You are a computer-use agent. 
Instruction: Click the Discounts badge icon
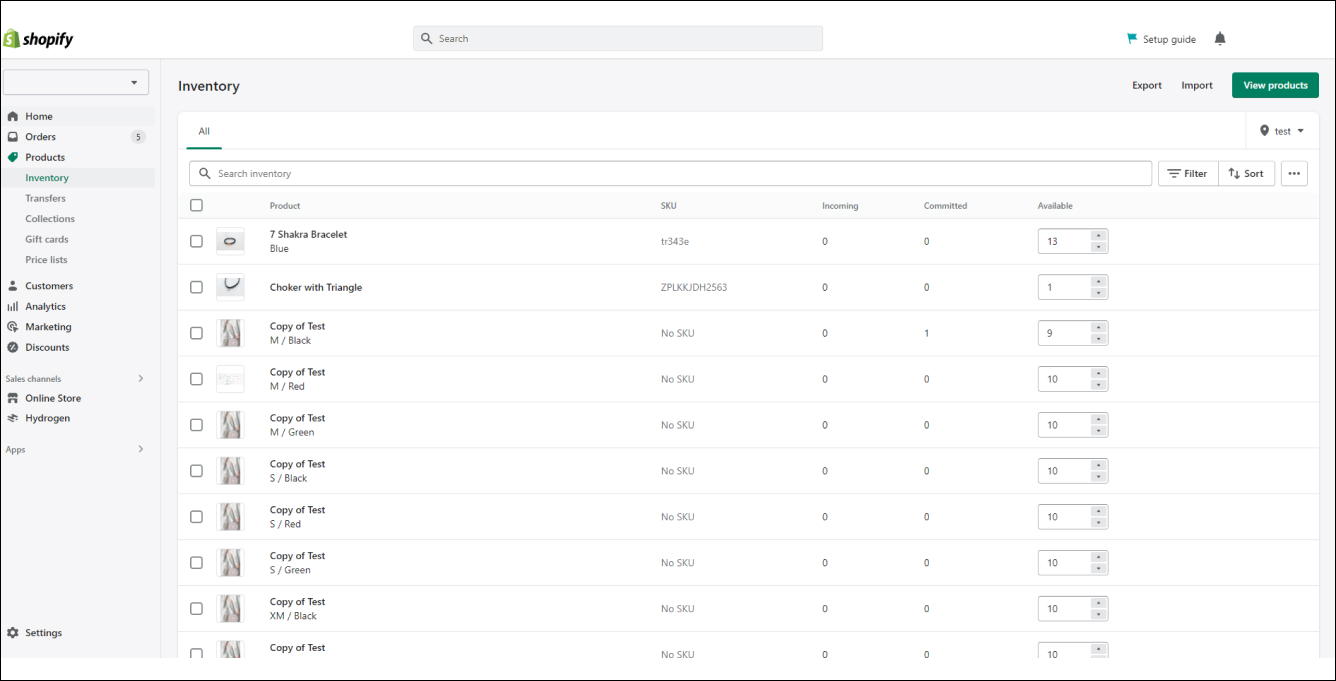(x=13, y=347)
